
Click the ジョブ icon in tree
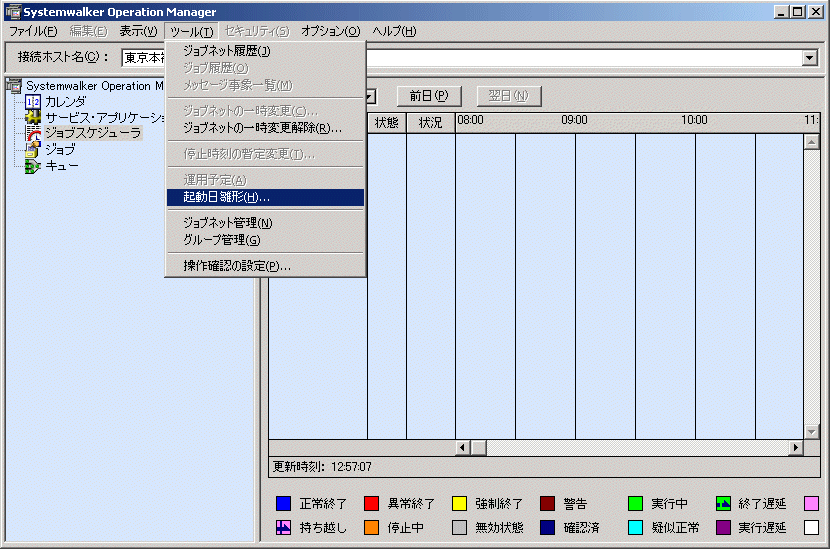(33, 150)
